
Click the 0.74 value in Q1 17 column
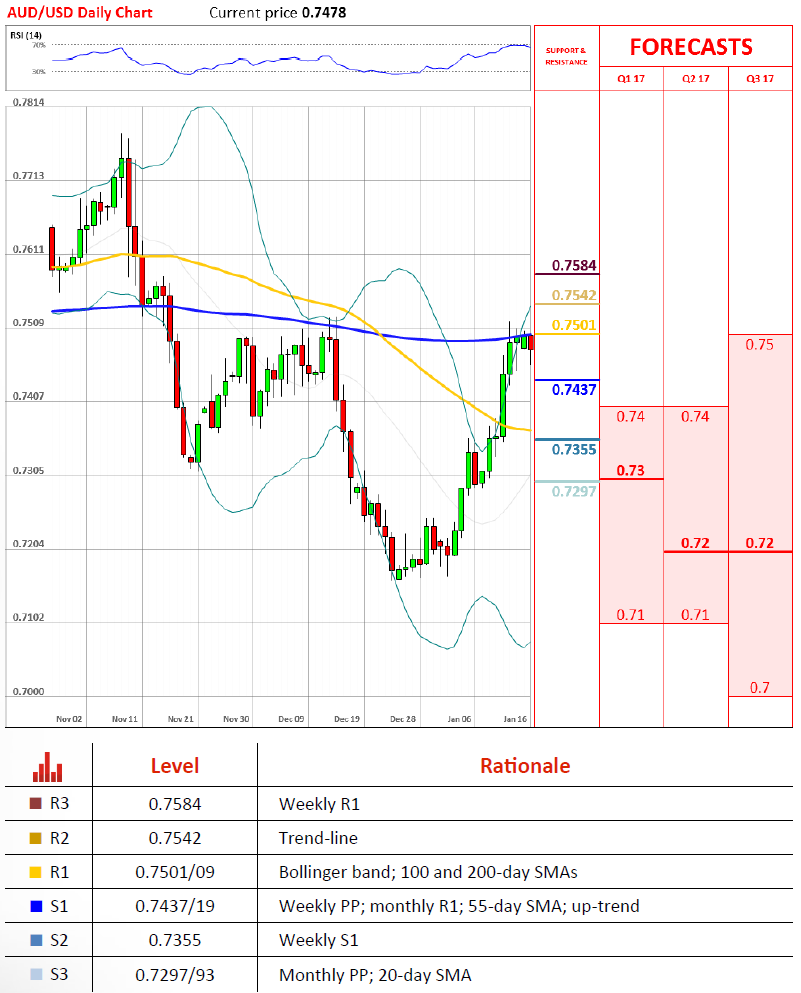(631, 416)
